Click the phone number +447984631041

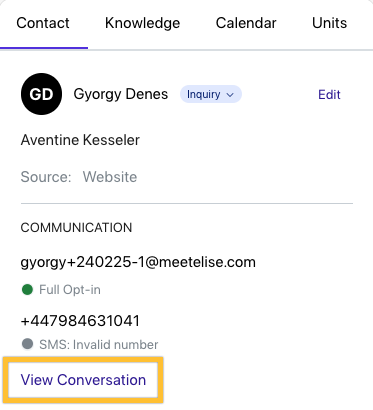[x=80, y=321]
